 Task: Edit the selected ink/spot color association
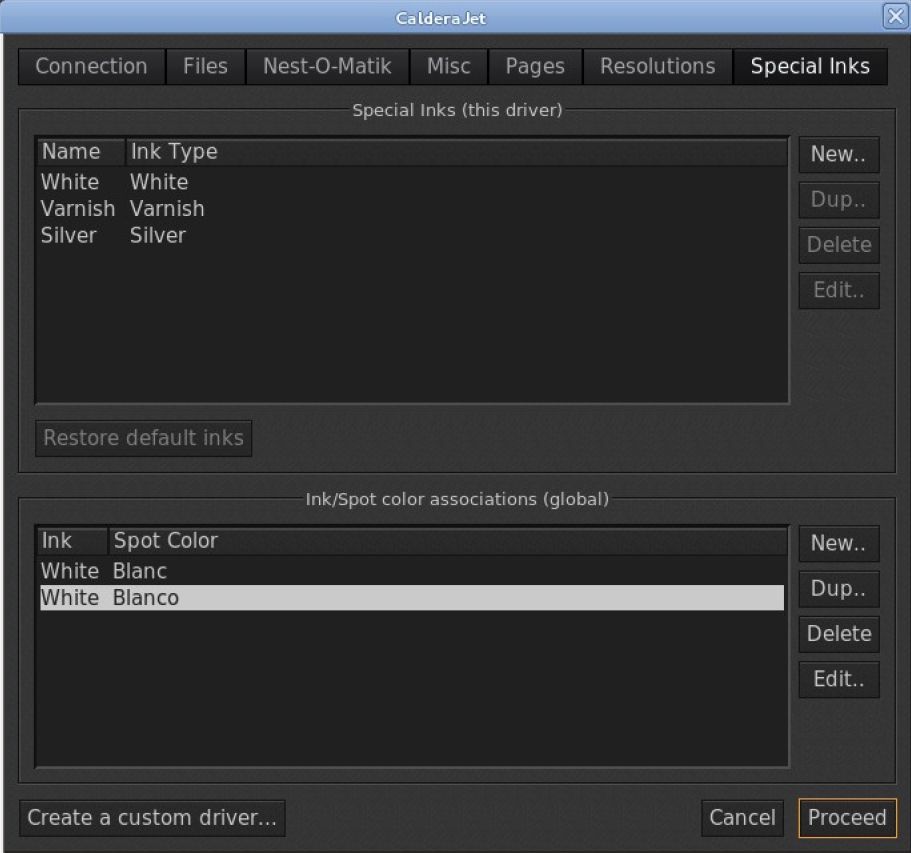(838, 680)
